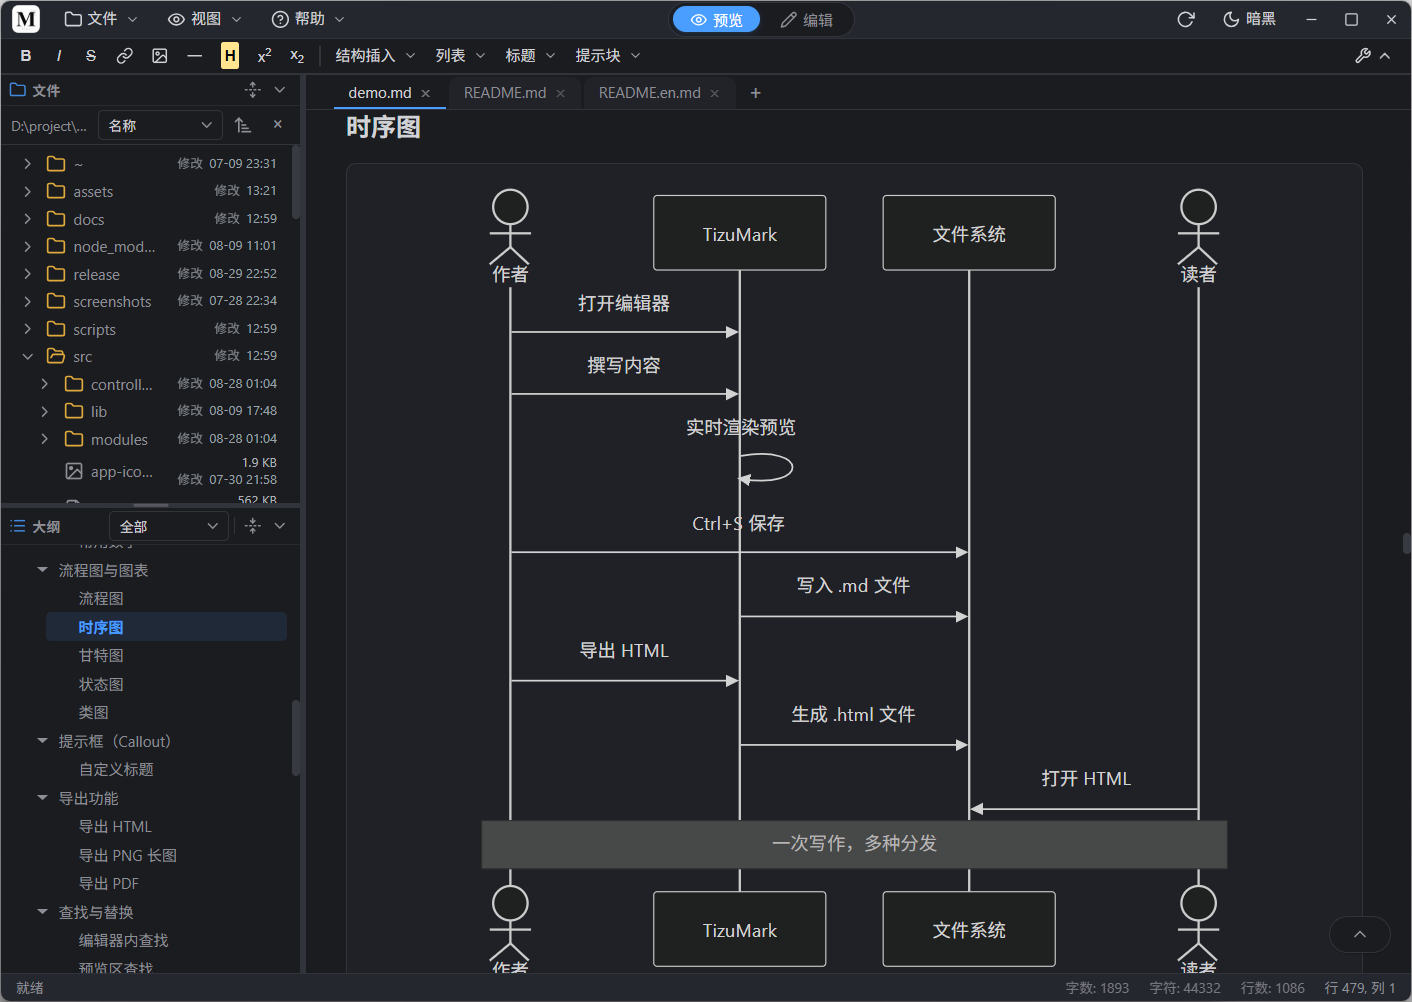Screen dimensions: 1412x1002
Task: Add a new tab
Action: (756, 93)
